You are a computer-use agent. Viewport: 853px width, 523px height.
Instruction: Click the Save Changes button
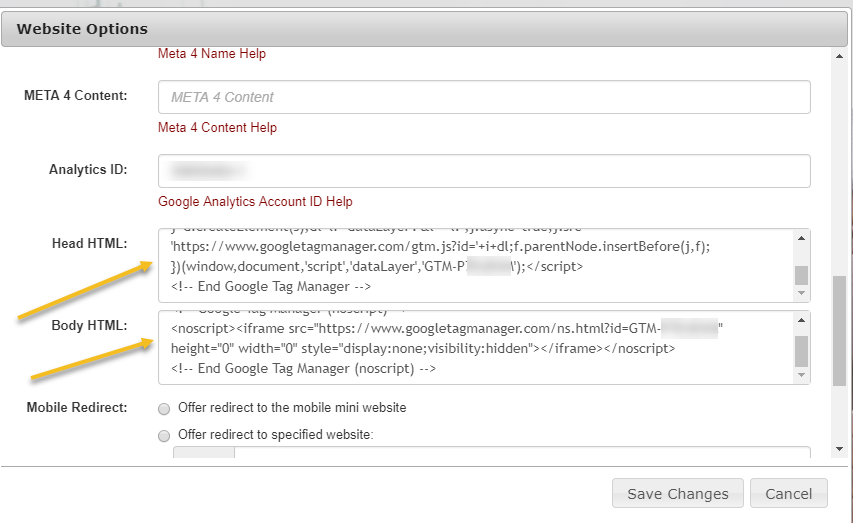678,493
